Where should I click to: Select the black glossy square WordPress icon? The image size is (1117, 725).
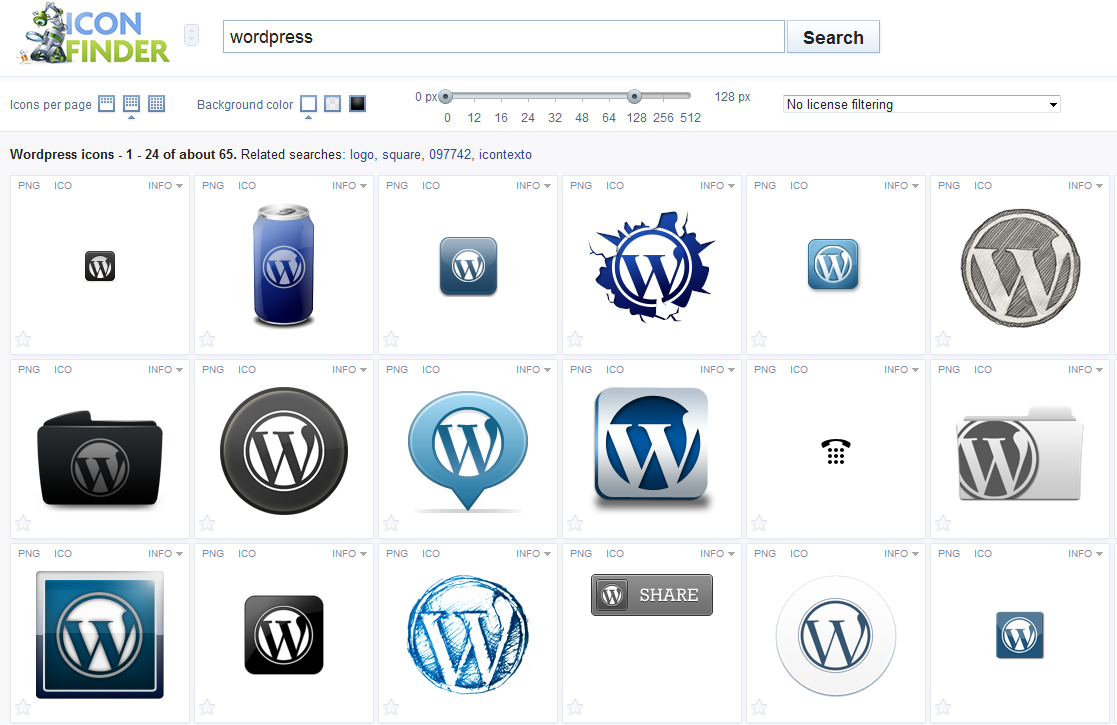coord(284,635)
